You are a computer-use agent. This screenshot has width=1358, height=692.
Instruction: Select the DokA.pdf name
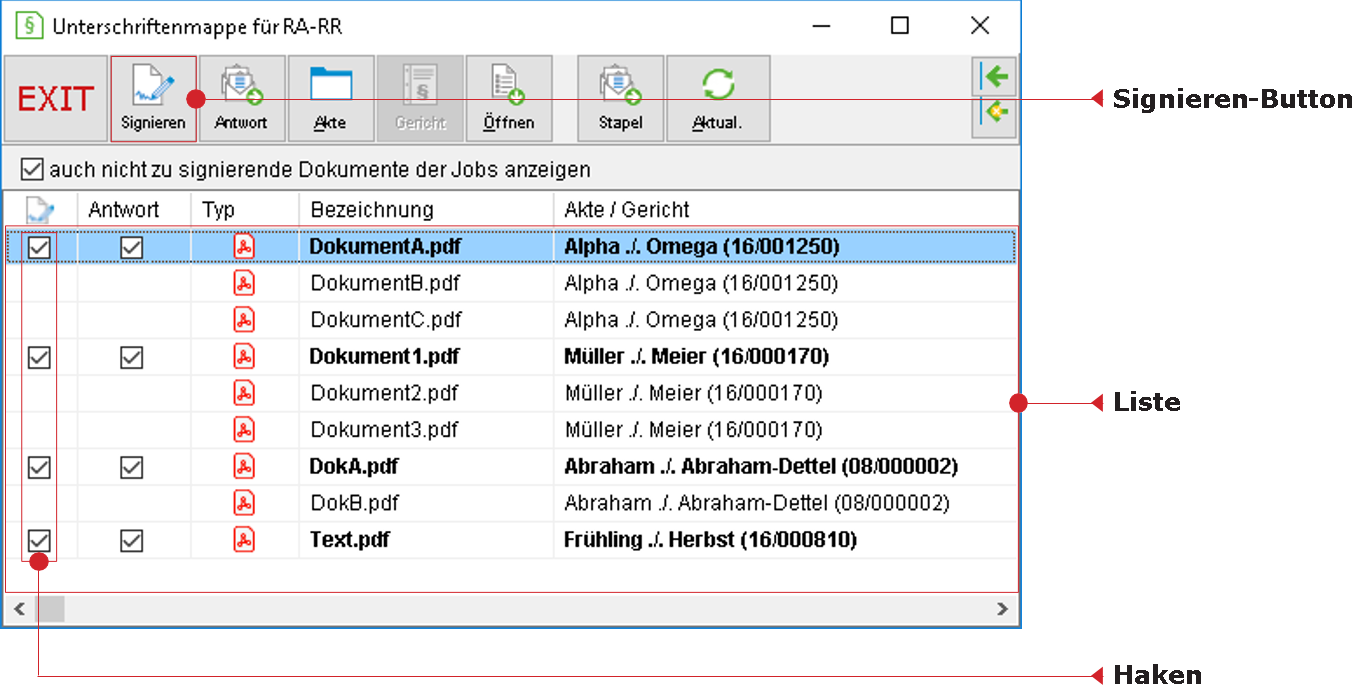click(x=354, y=466)
